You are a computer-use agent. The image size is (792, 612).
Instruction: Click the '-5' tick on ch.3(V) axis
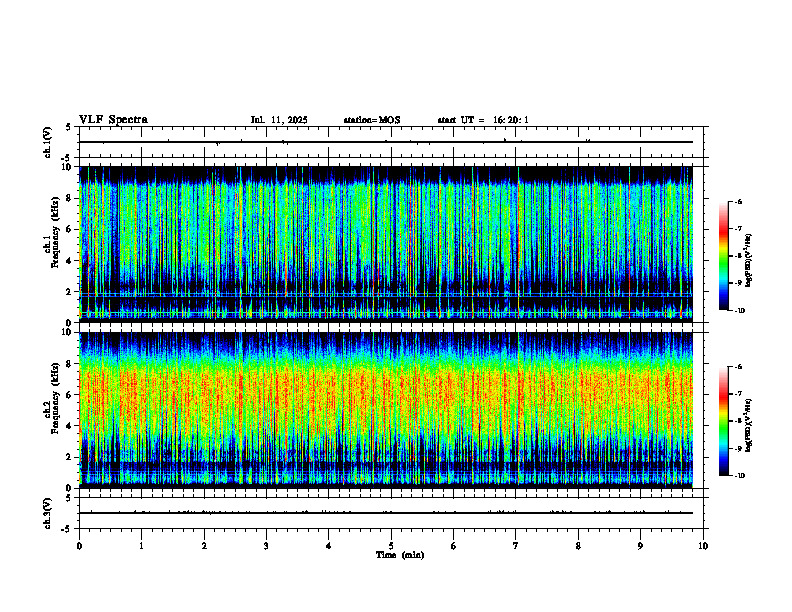point(67,529)
